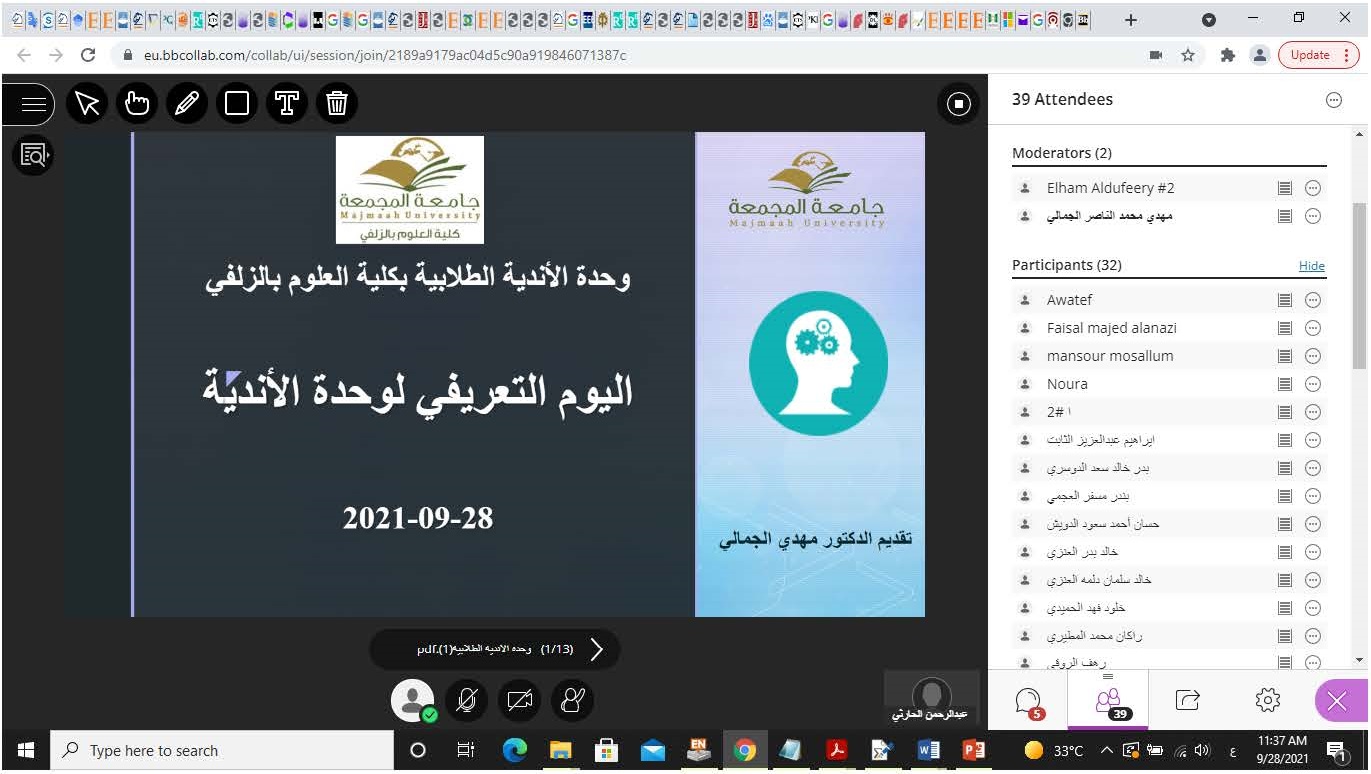Click the browser address bar URL

(385, 55)
